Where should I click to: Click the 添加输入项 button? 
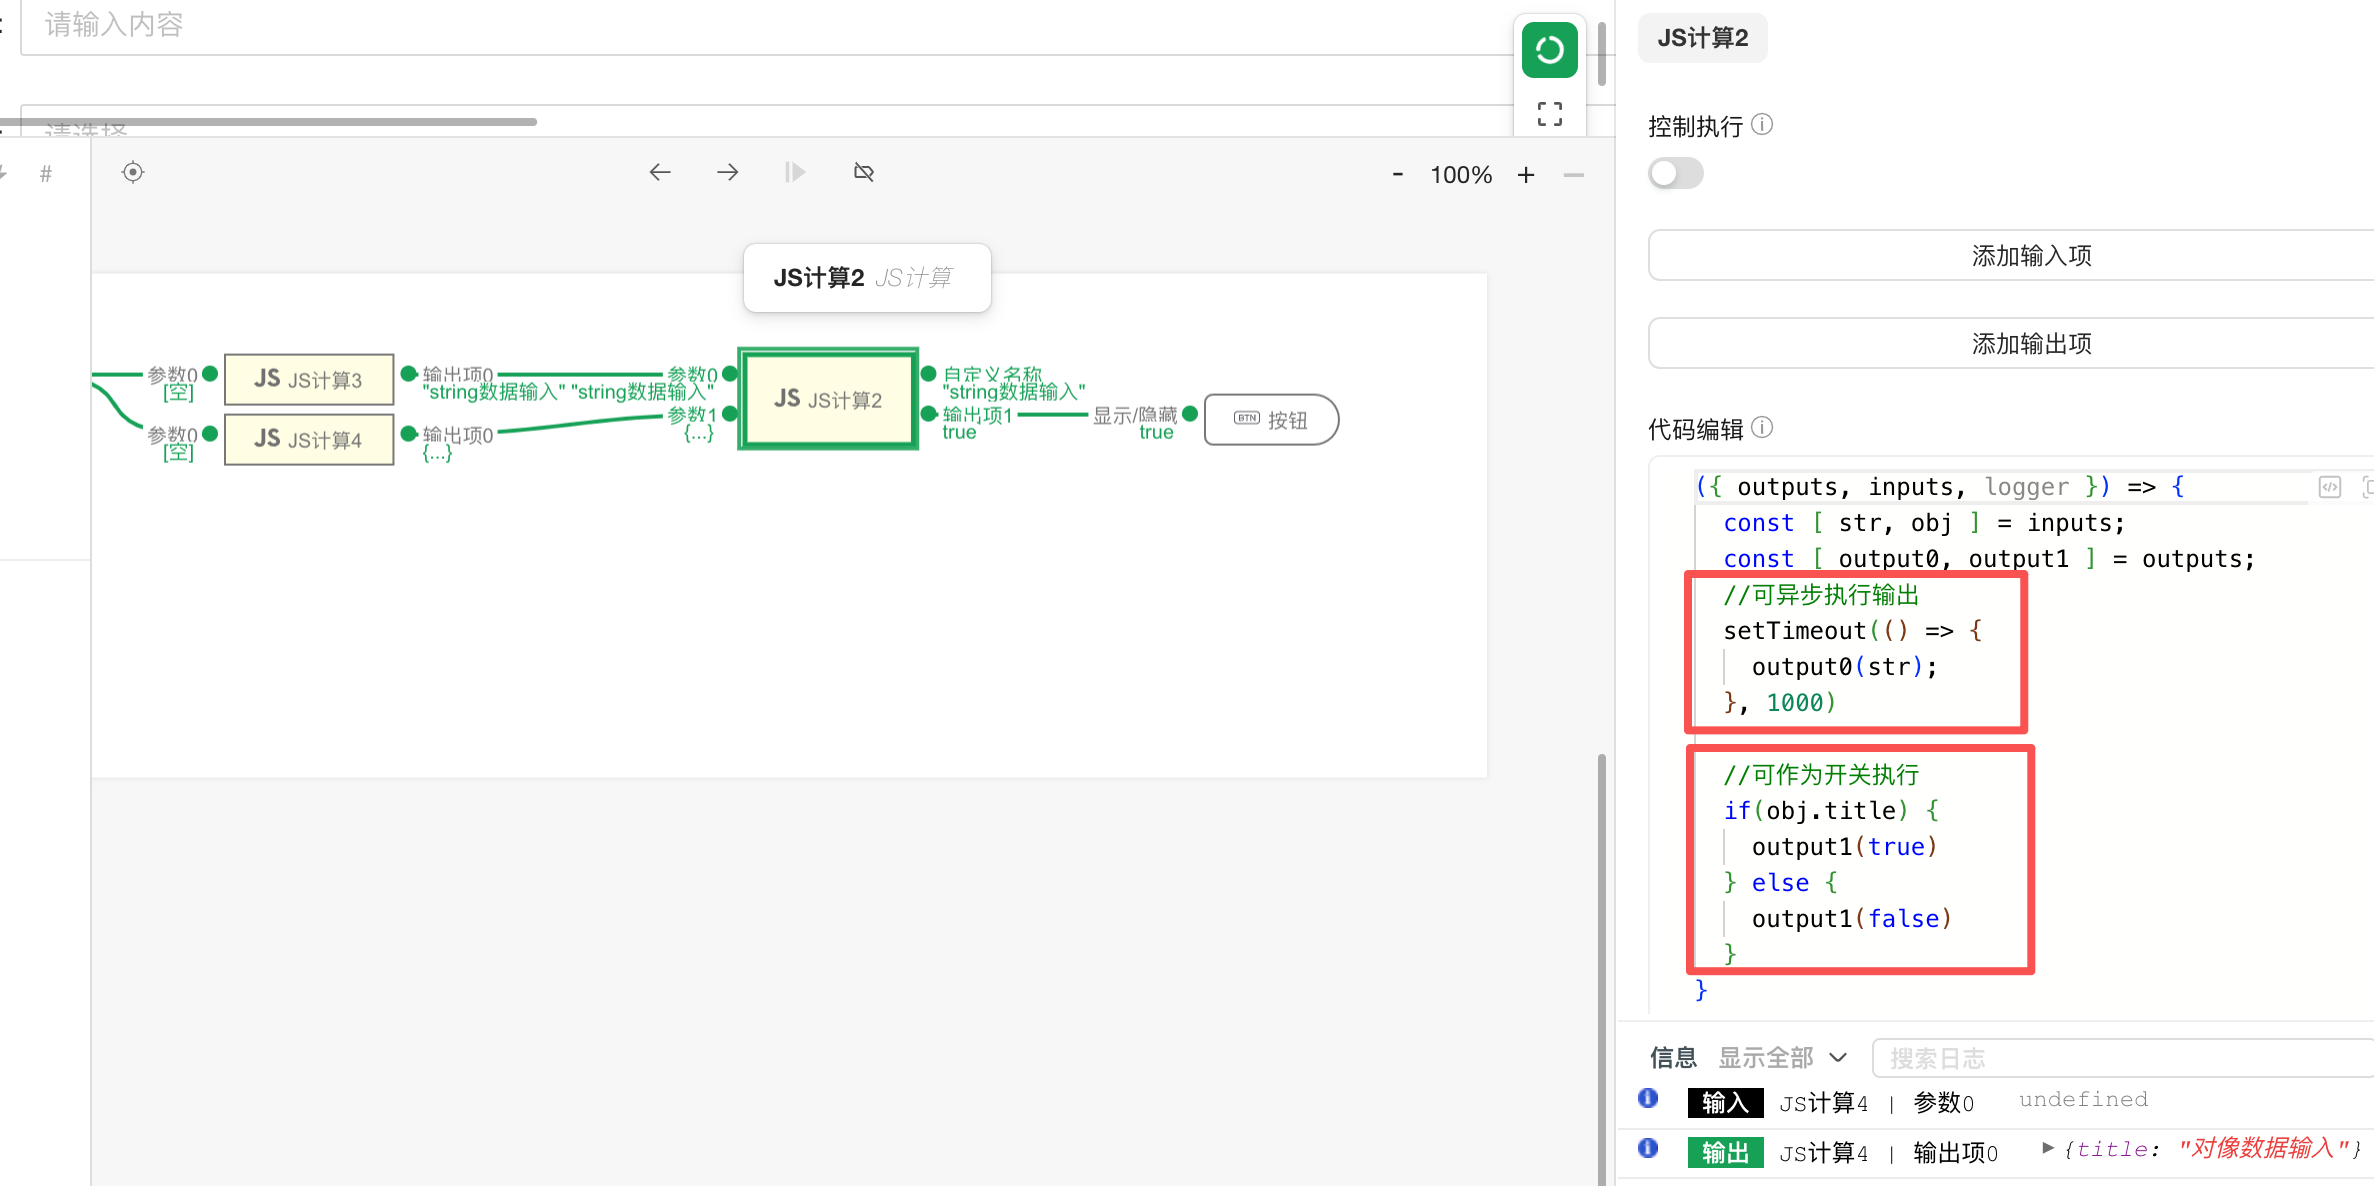2030,255
